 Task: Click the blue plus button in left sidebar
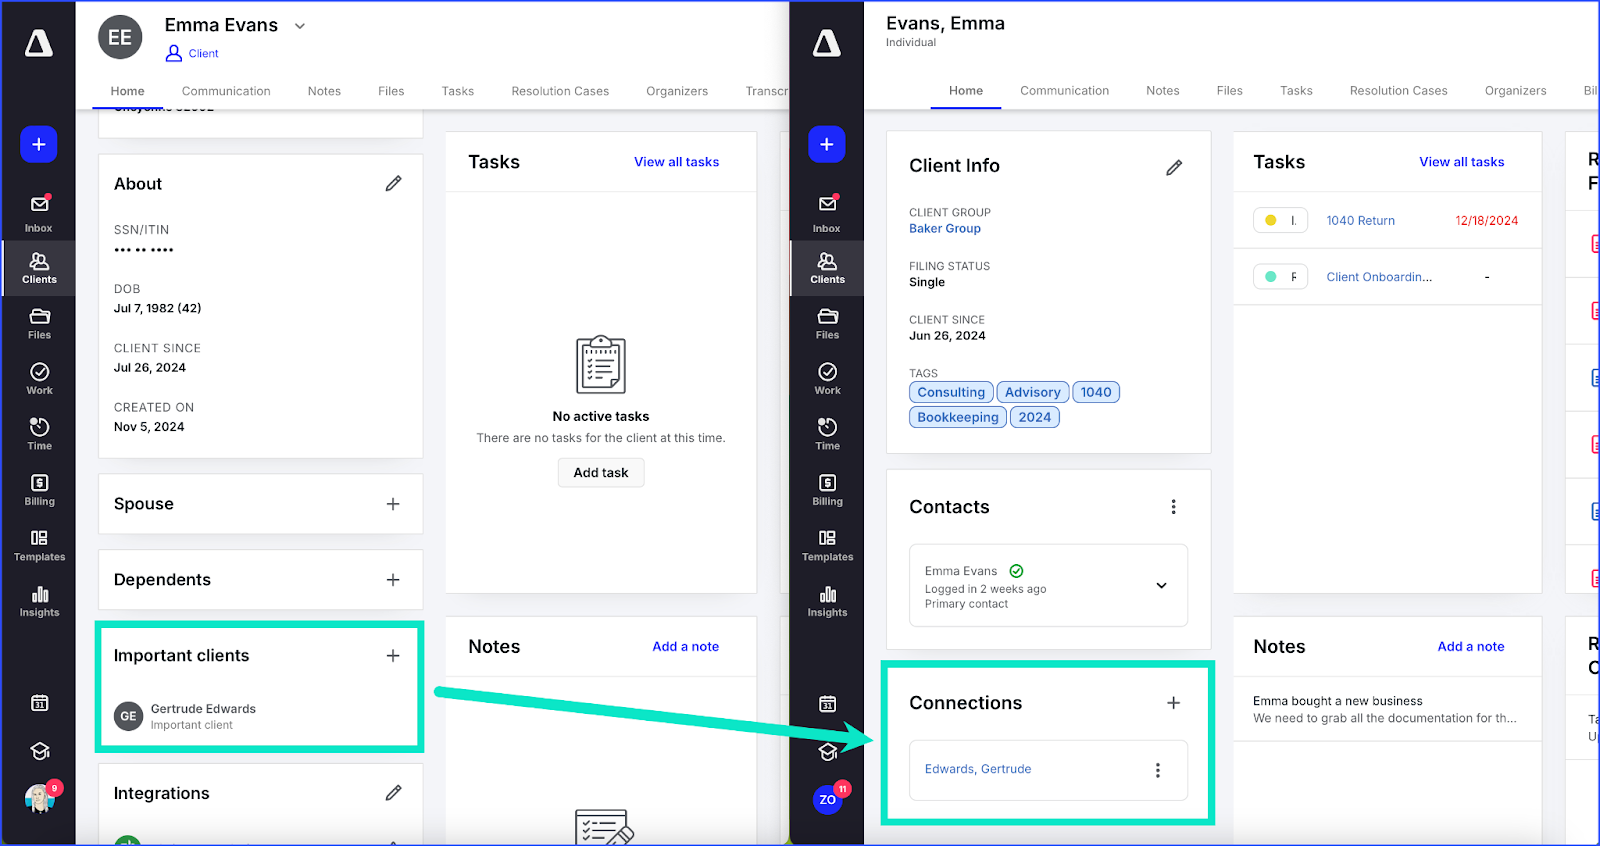coord(39,144)
